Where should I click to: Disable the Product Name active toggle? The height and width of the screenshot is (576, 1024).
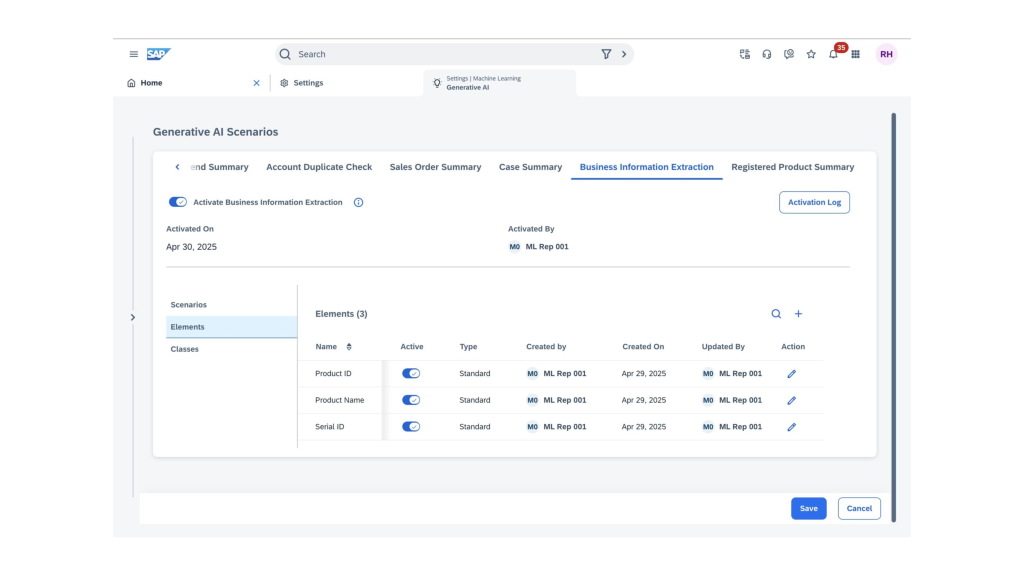coord(411,400)
